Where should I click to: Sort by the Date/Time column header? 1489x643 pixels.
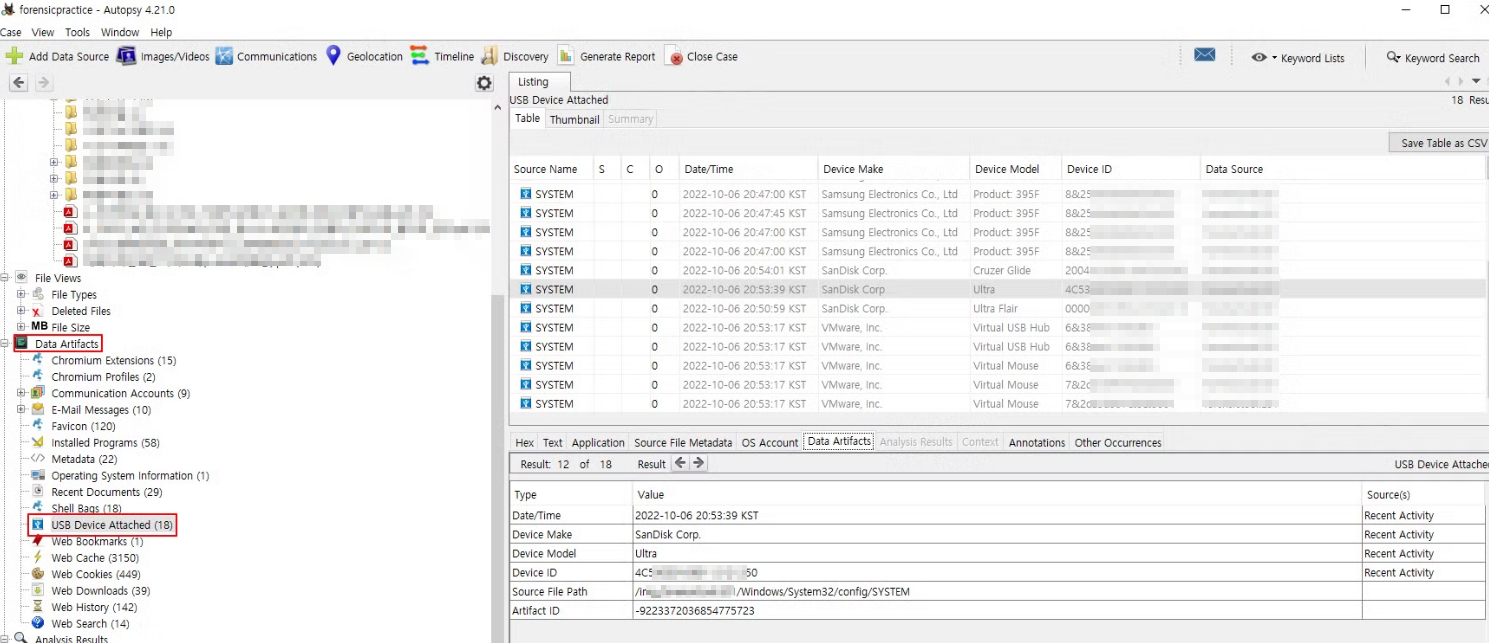click(747, 169)
